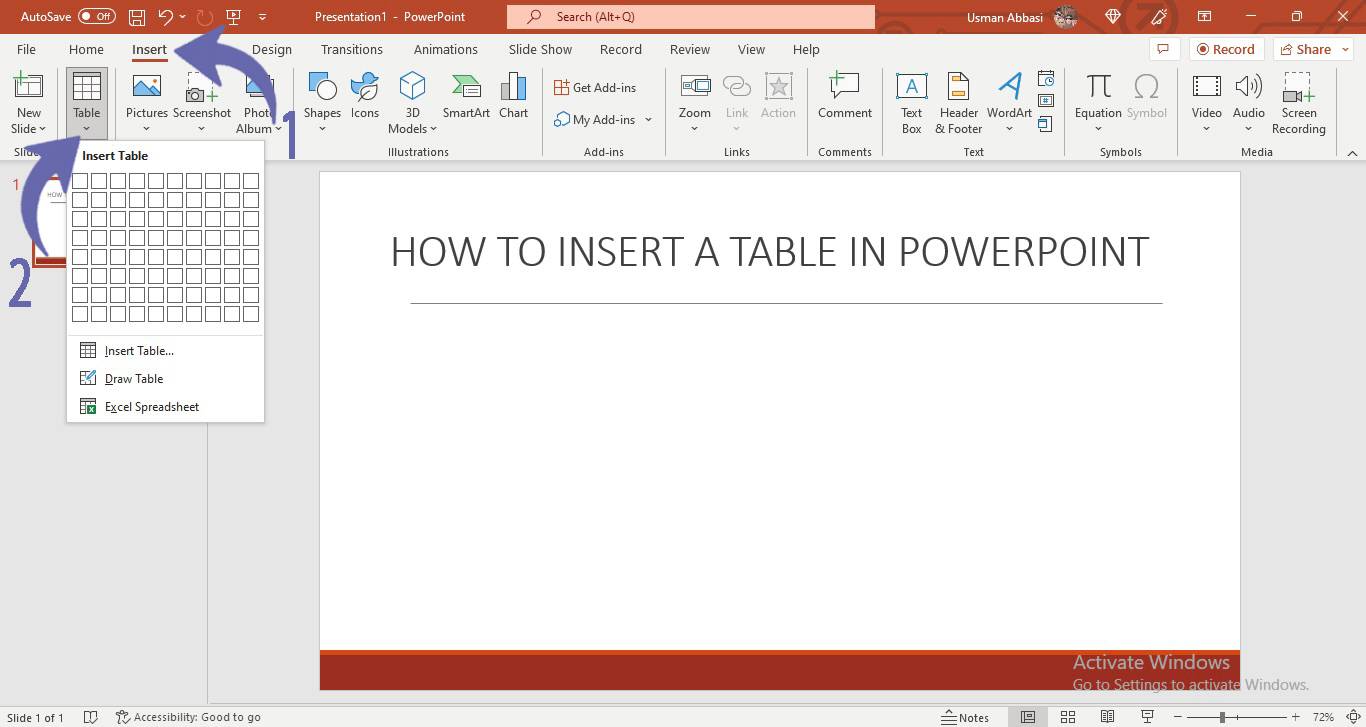Open the WordArt gallery
1366x727 pixels.
(x=1010, y=102)
